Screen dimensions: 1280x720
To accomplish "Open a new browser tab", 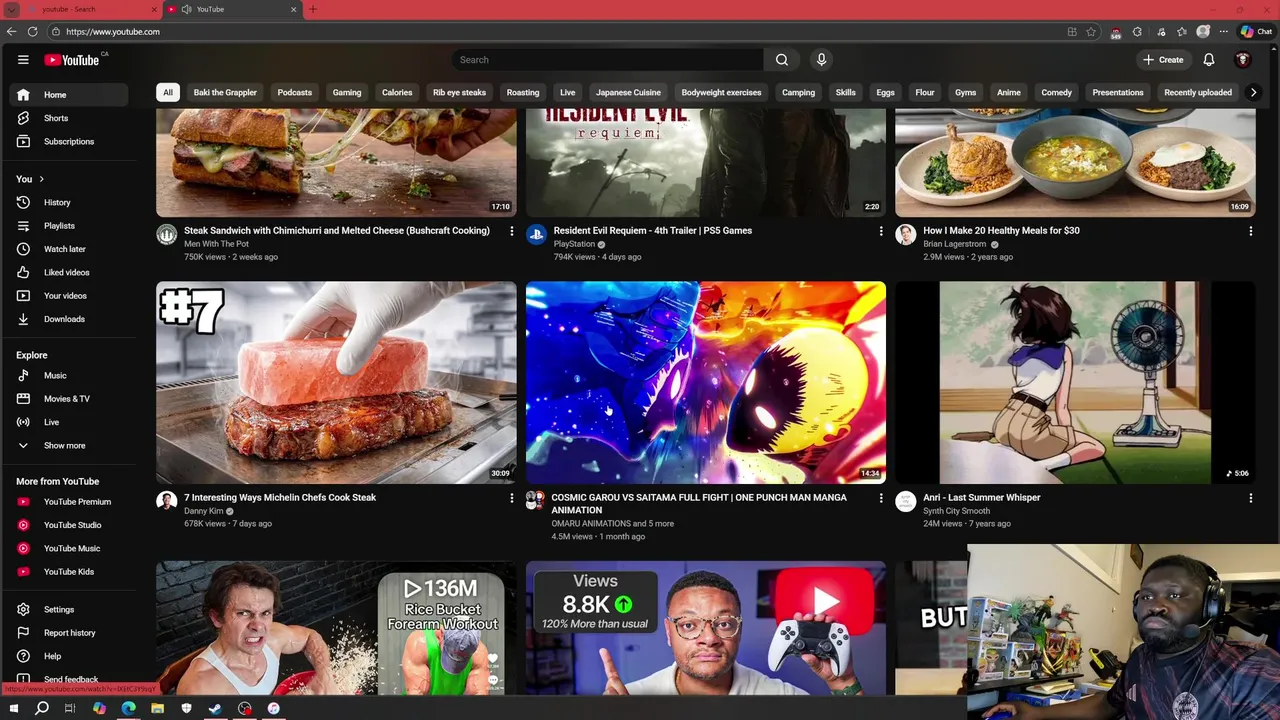I will 312,9.
